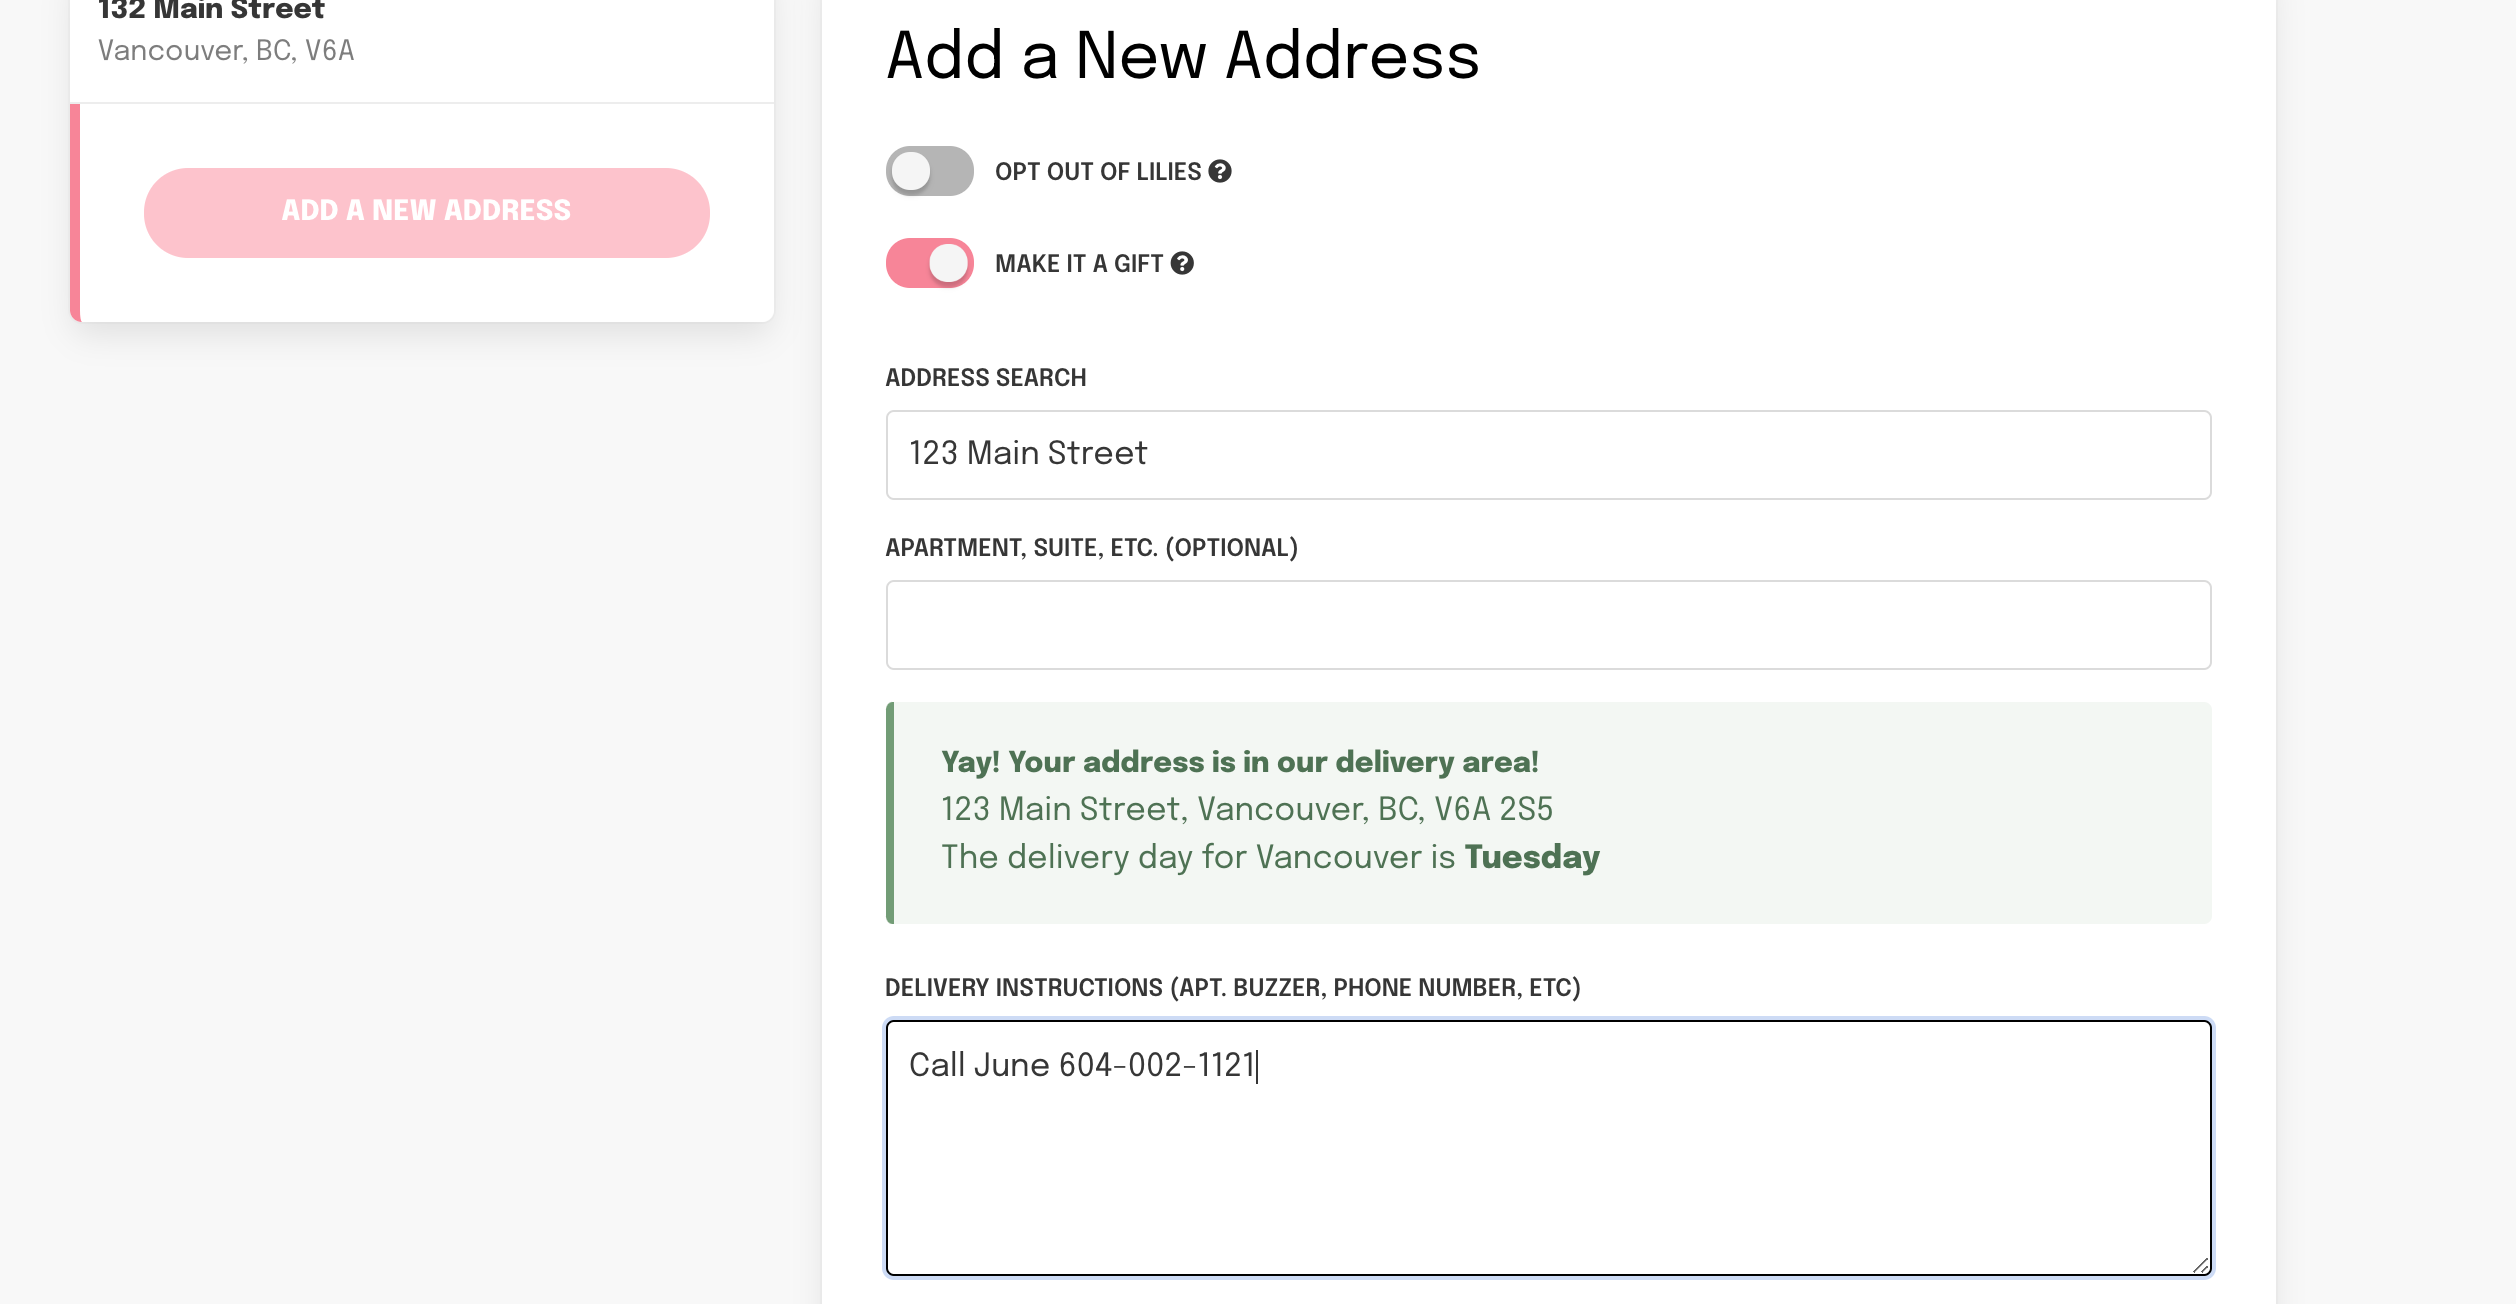Click into the Apartment, Suite optional field
2516x1304 pixels.
(x=1548, y=625)
